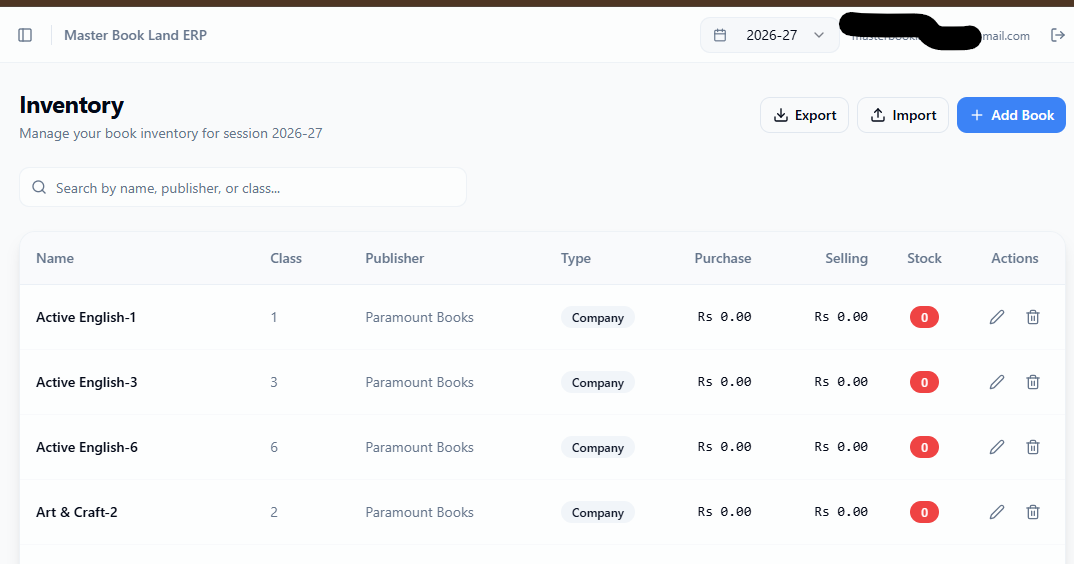The height and width of the screenshot is (564, 1074).
Task: Click Paramount Books in Active English-3 row
Action: click(x=419, y=382)
